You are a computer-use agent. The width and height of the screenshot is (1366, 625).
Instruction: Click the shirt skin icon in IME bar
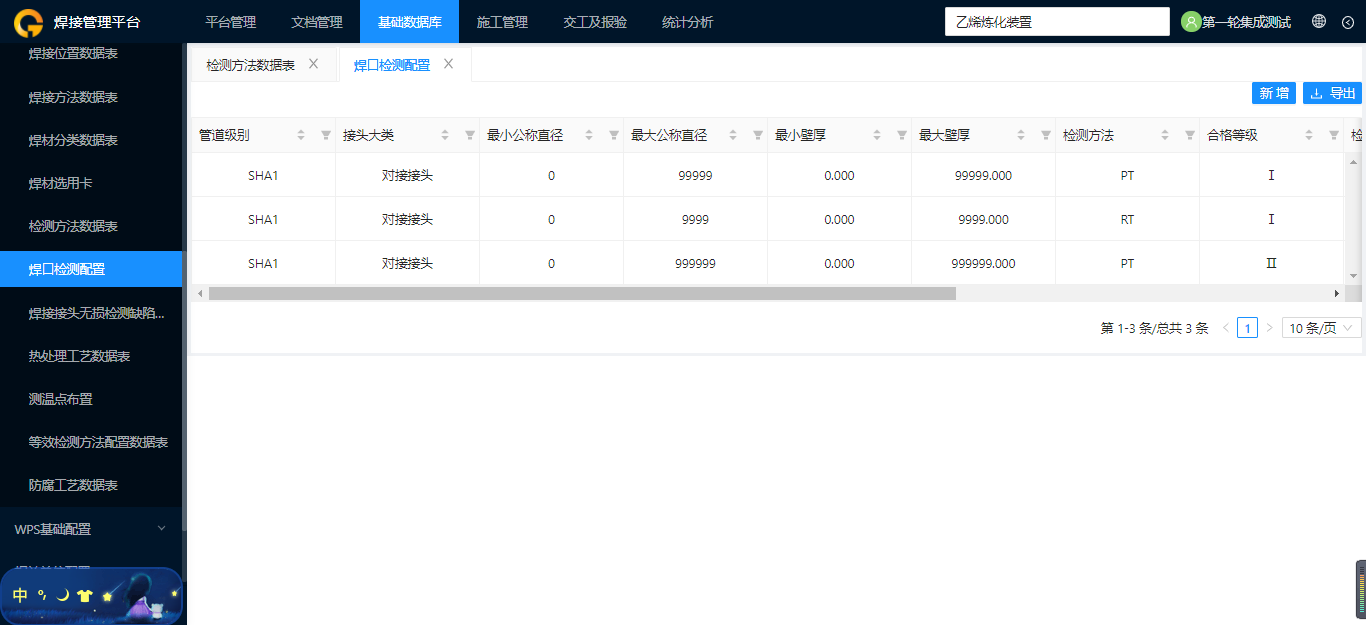(84, 595)
